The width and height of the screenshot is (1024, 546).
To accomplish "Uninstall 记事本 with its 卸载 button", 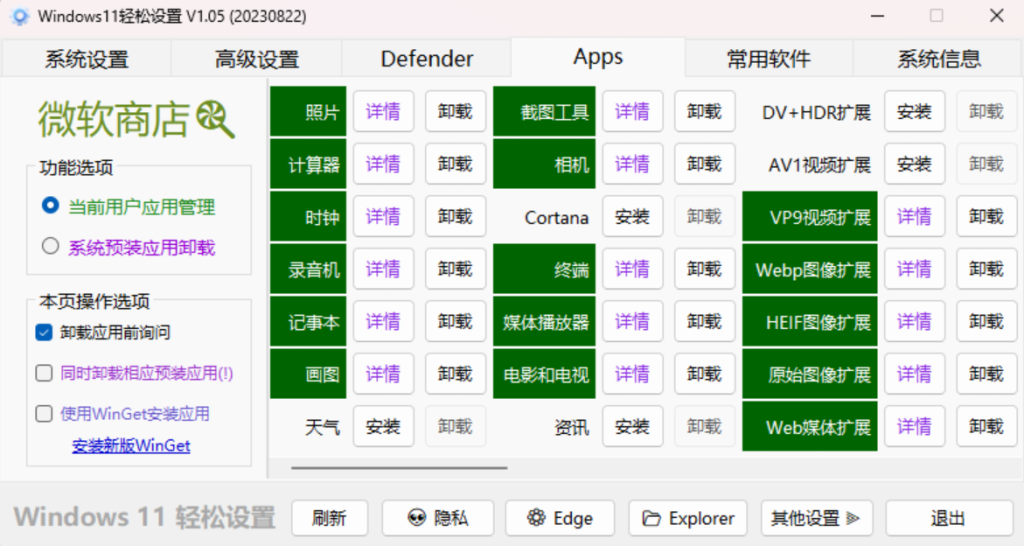I will [x=455, y=321].
